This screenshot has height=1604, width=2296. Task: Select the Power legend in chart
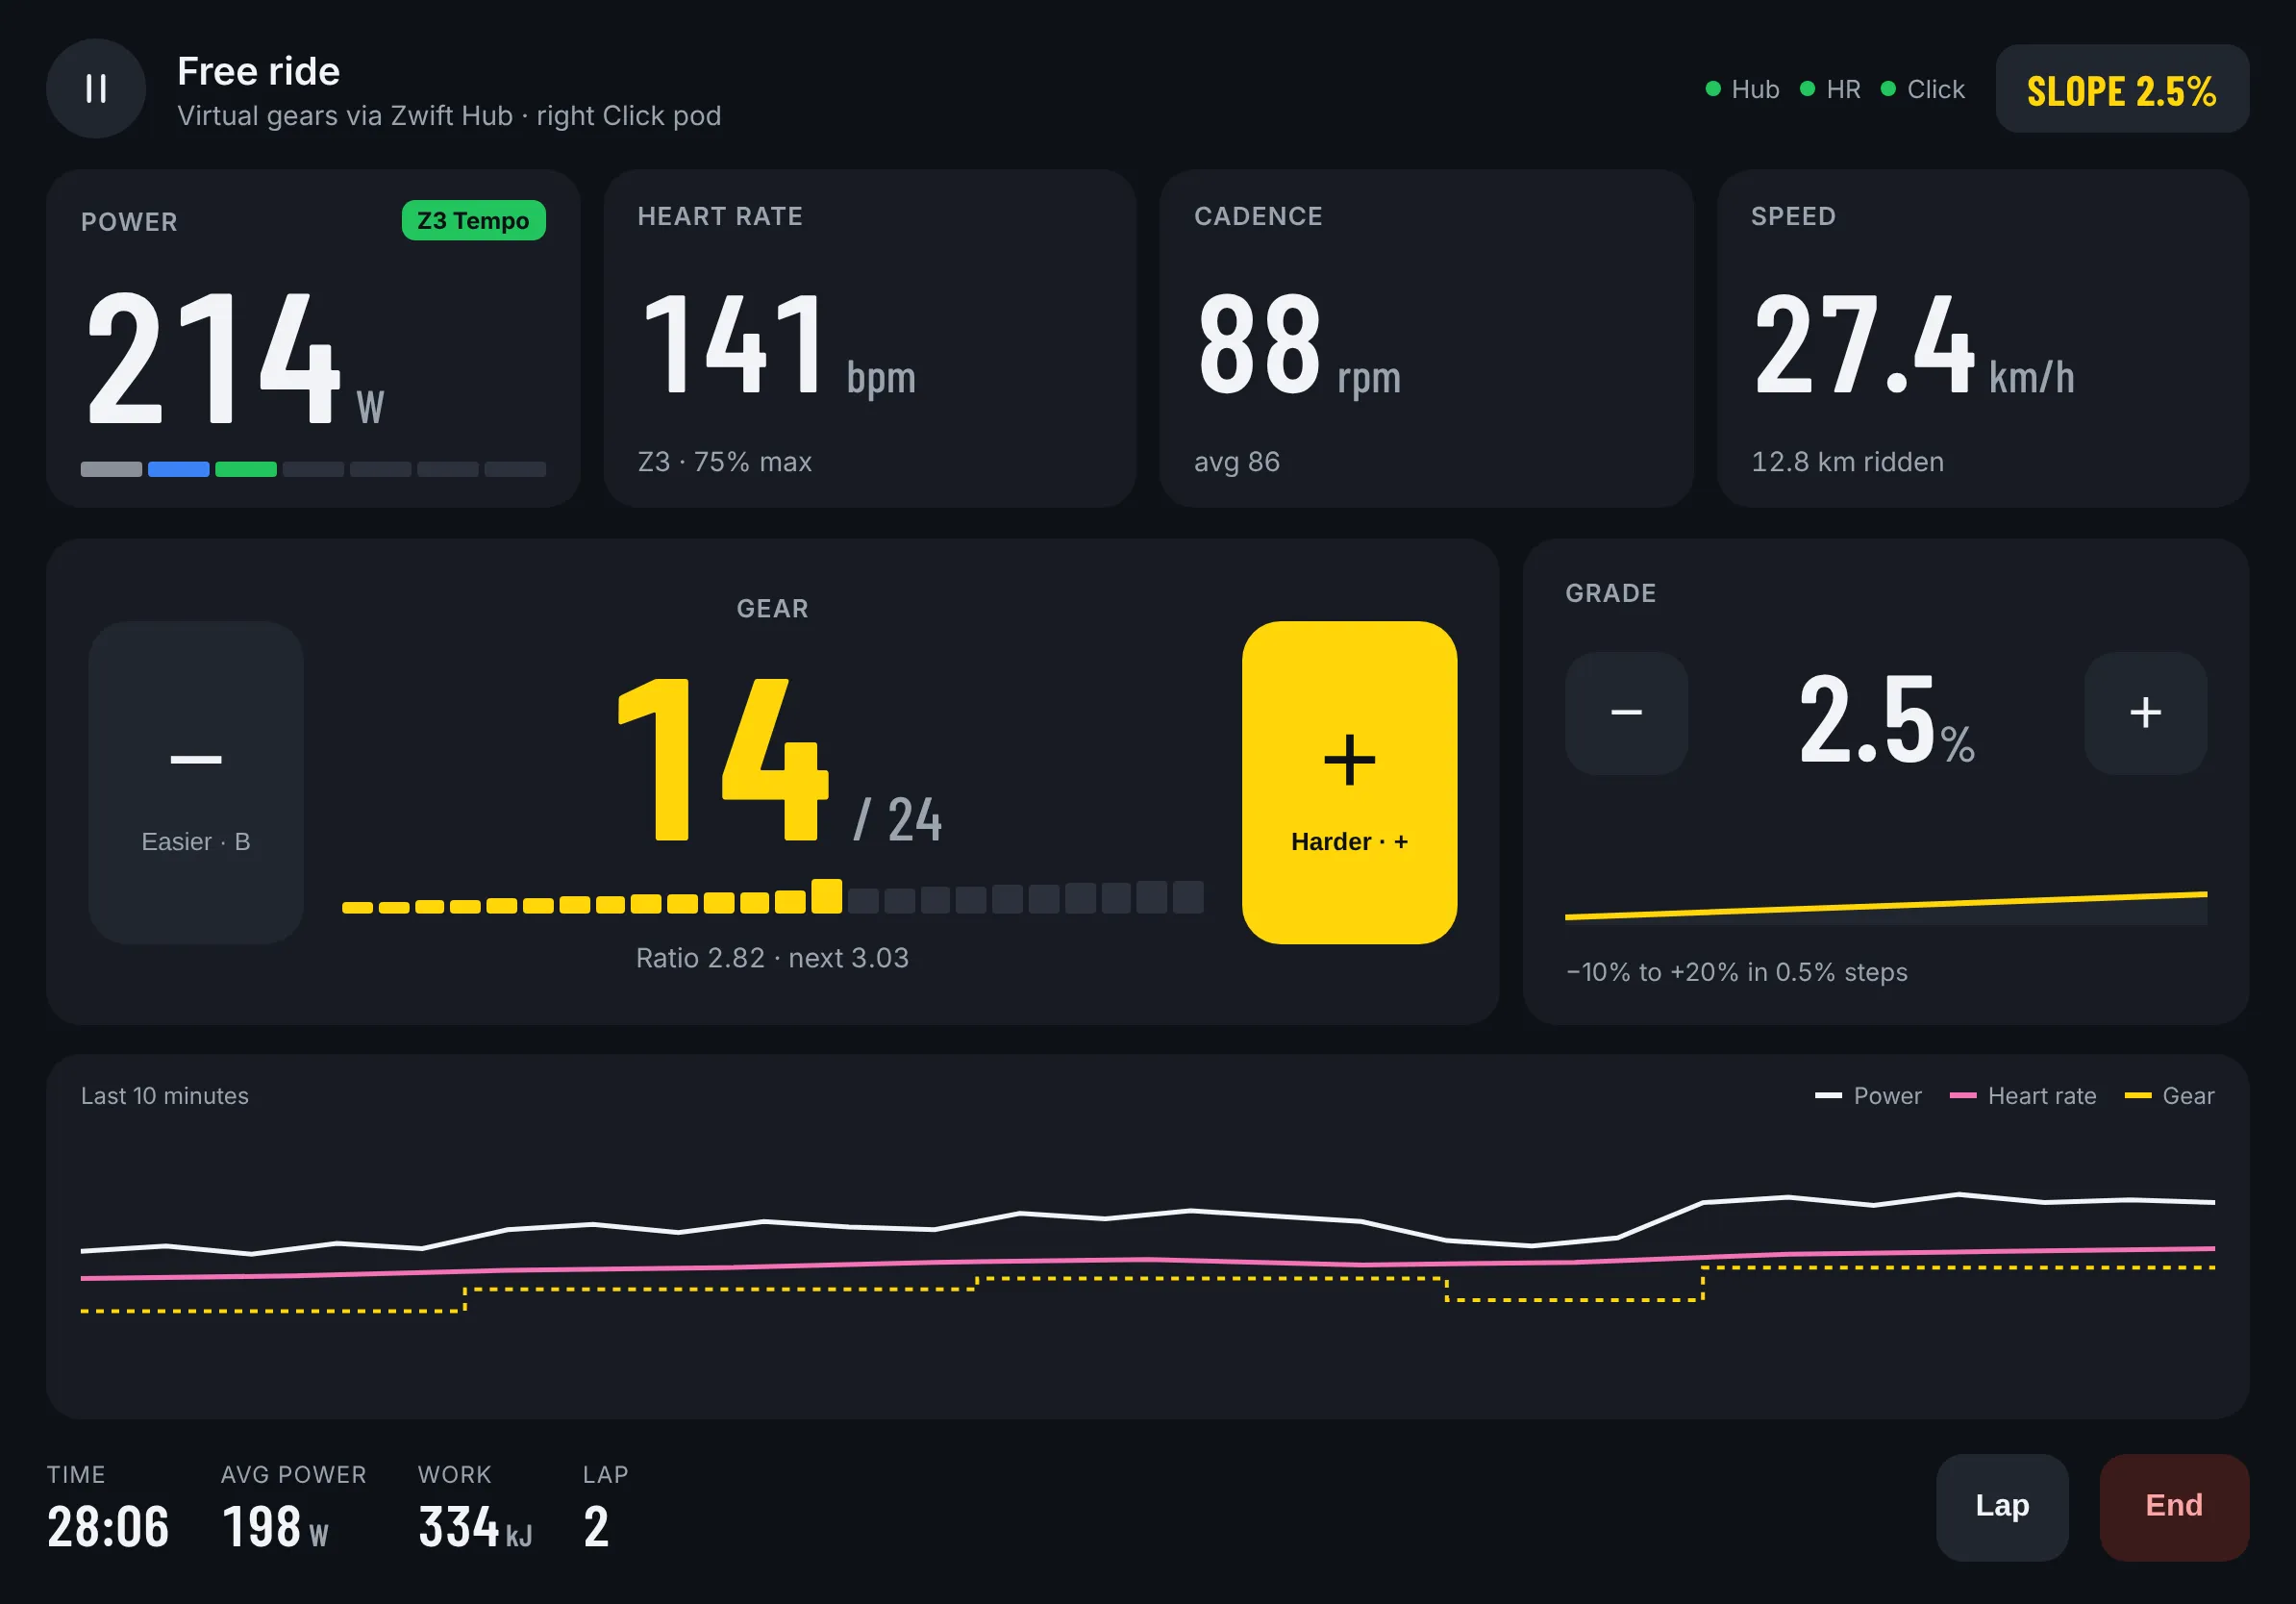click(x=1868, y=1096)
